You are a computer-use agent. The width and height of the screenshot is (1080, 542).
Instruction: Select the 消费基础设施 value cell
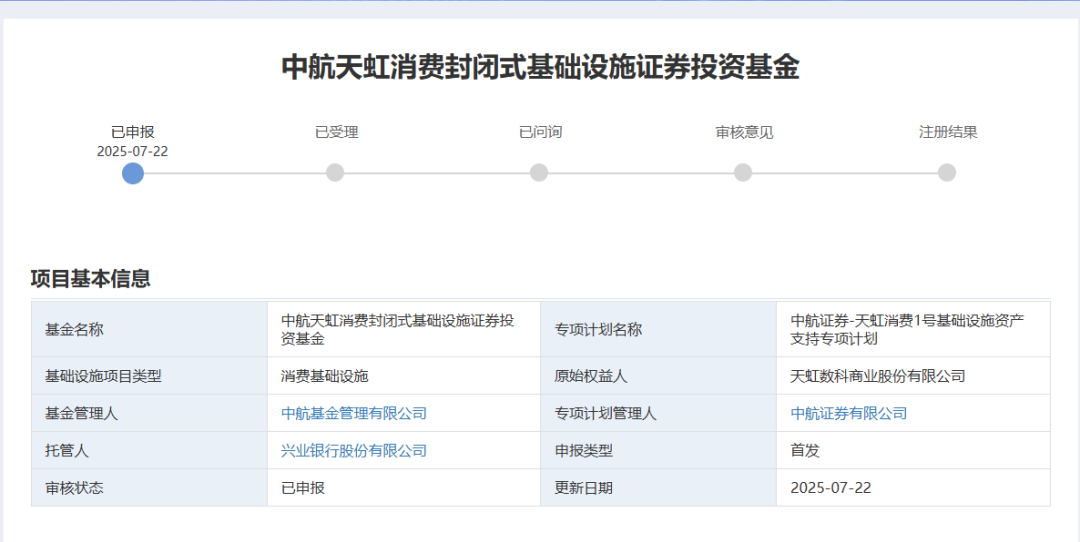pos(325,376)
